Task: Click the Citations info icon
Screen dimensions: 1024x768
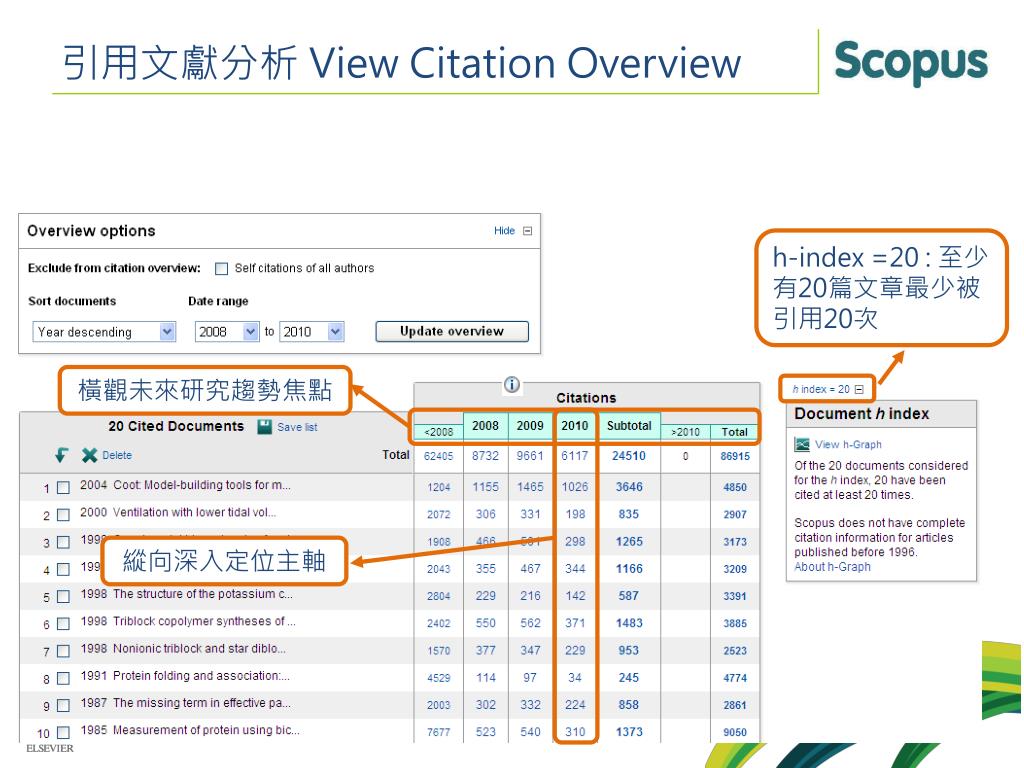Action: (512, 385)
